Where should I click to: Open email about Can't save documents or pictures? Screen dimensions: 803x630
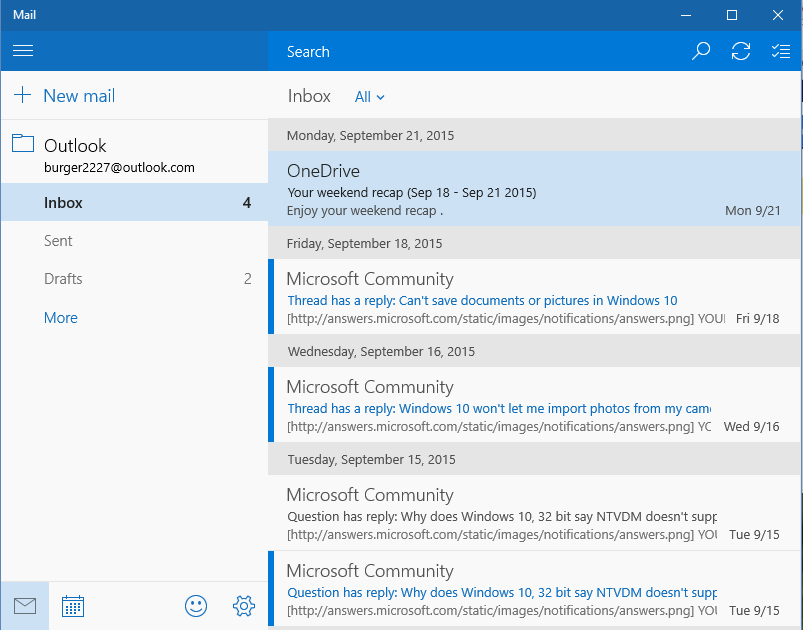click(x=534, y=297)
